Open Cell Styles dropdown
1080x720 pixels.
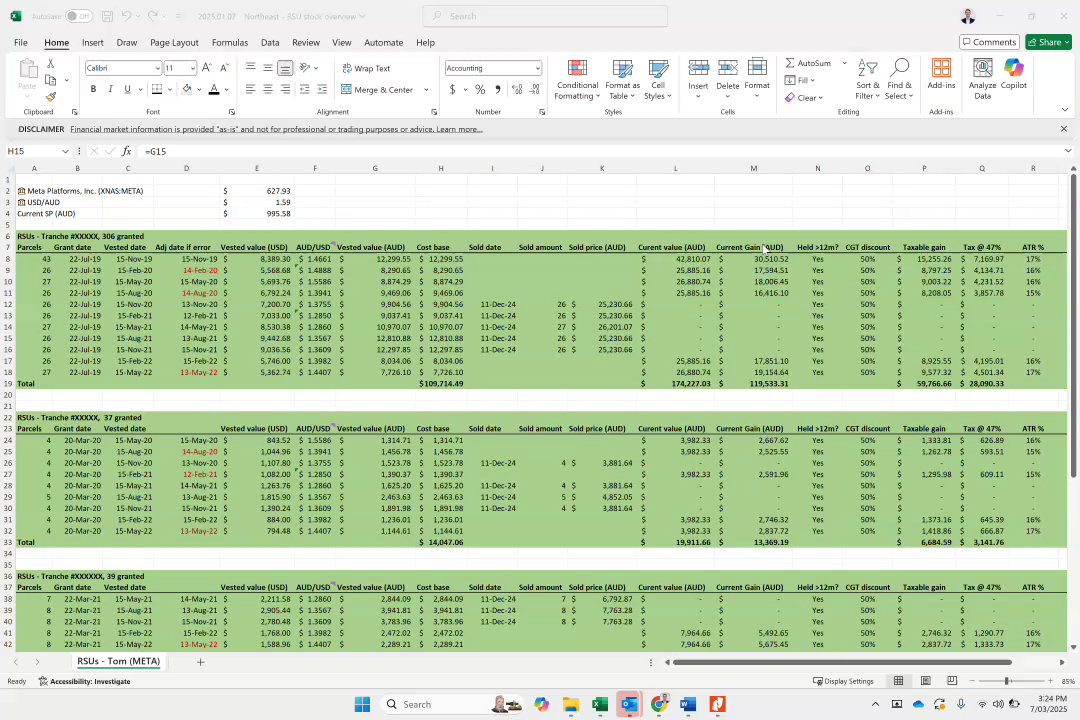(658, 79)
